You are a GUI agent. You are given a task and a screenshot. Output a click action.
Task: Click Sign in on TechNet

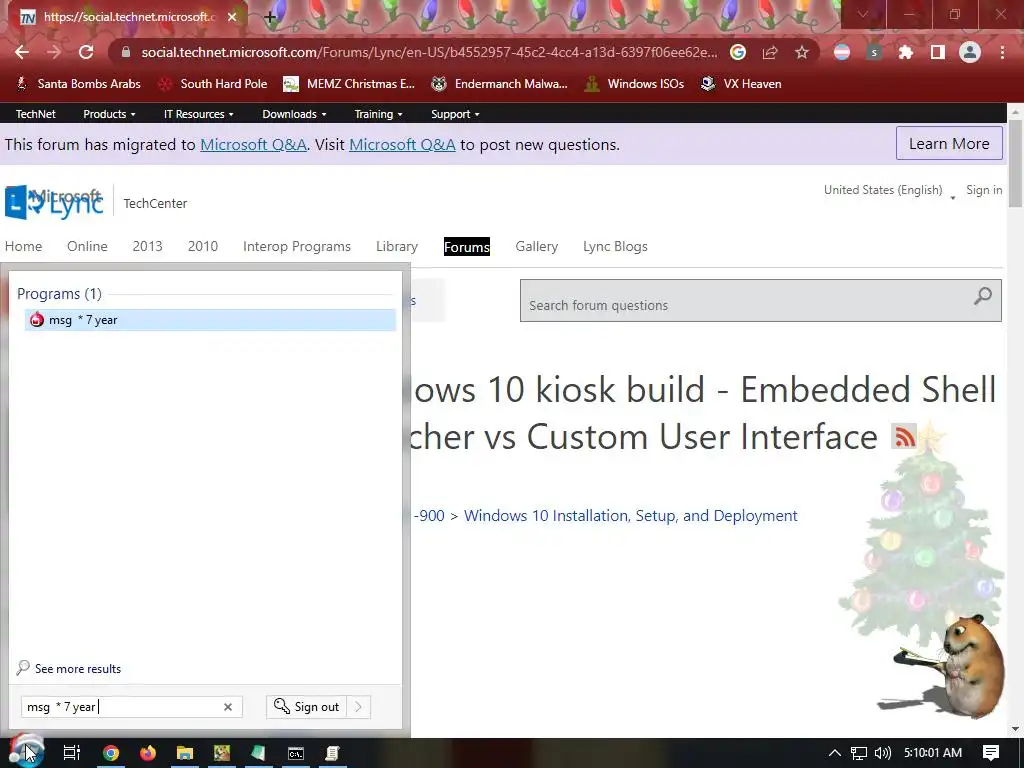(x=984, y=190)
